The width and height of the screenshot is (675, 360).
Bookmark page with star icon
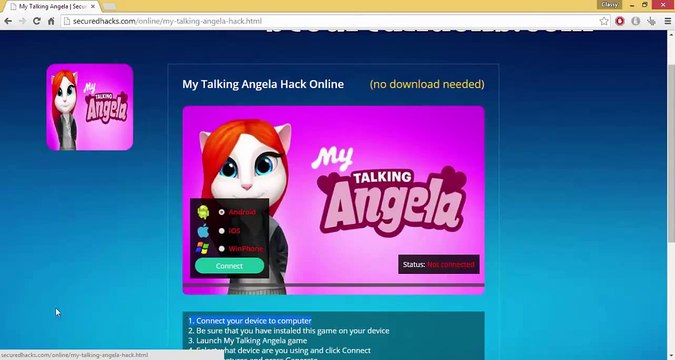[604, 21]
